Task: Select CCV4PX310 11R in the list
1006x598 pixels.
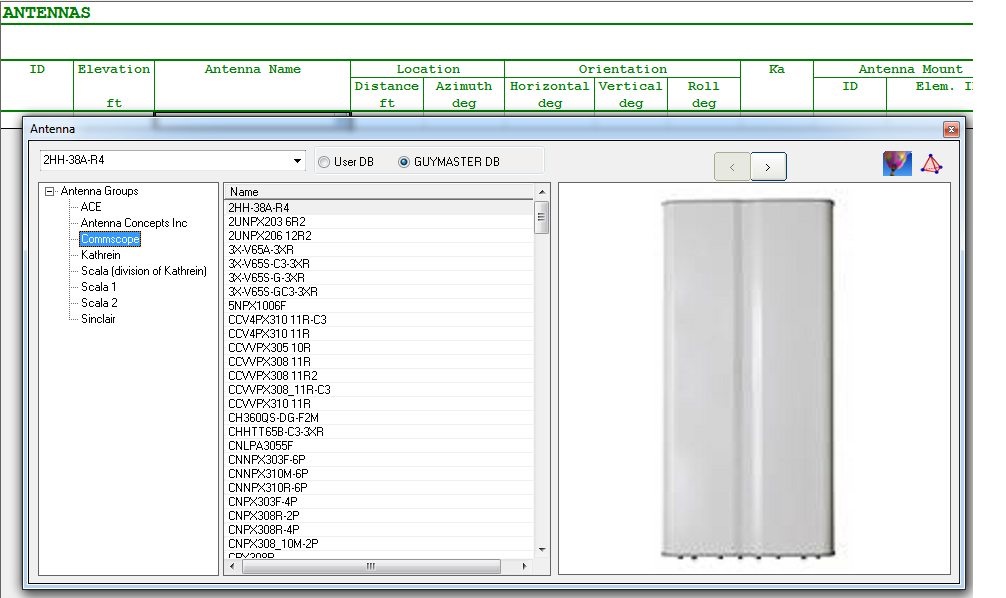Action: [x=379, y=334]
